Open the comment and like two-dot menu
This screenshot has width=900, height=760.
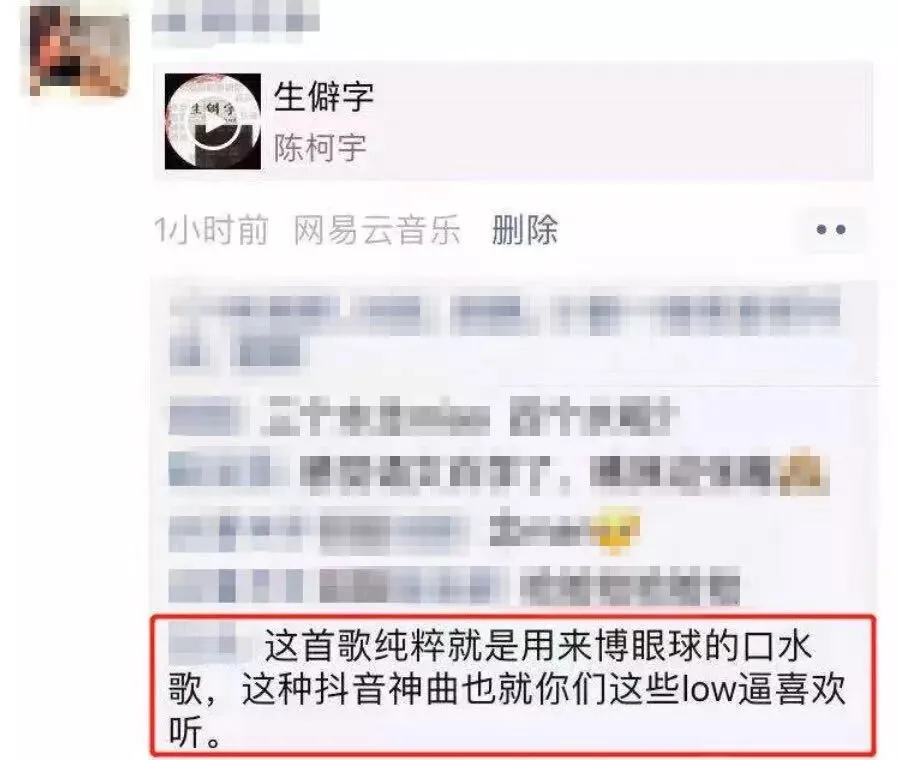point(831,230)
